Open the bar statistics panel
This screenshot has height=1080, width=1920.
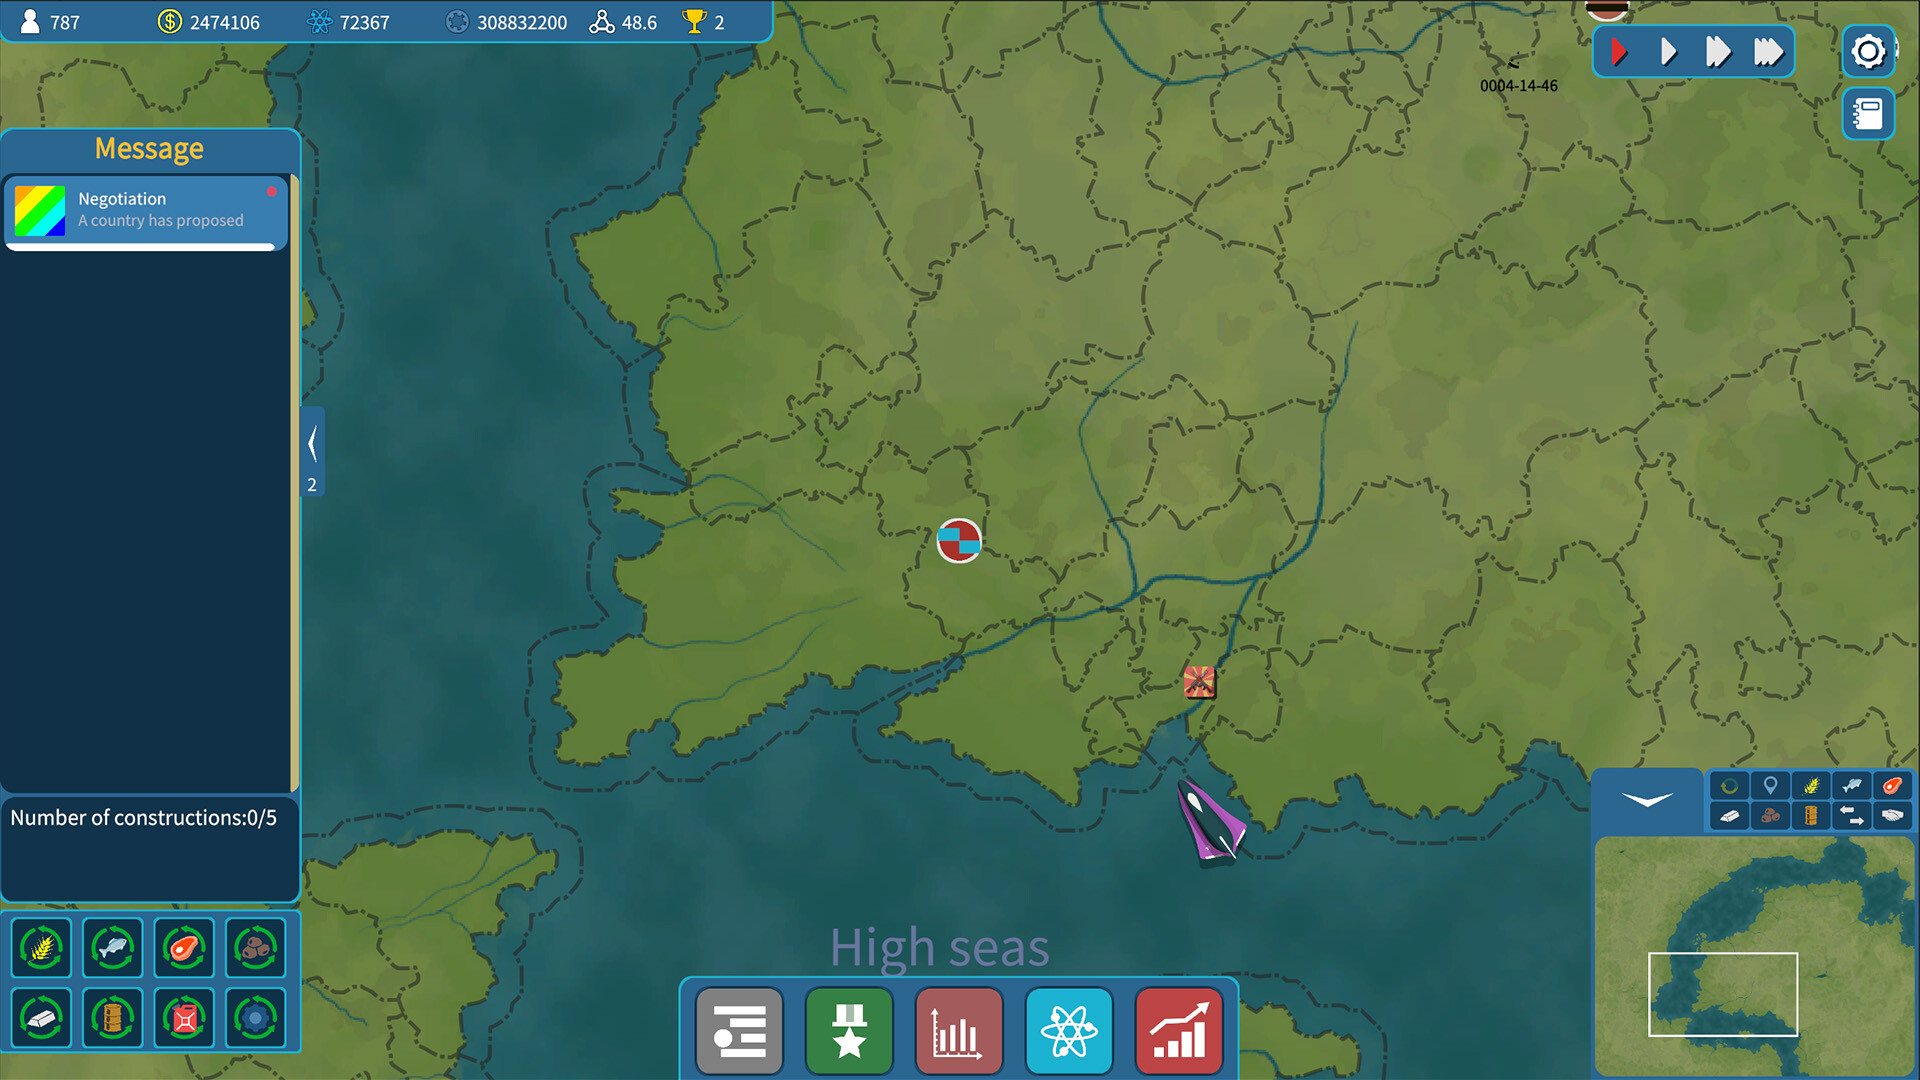tap(958, 1031)
